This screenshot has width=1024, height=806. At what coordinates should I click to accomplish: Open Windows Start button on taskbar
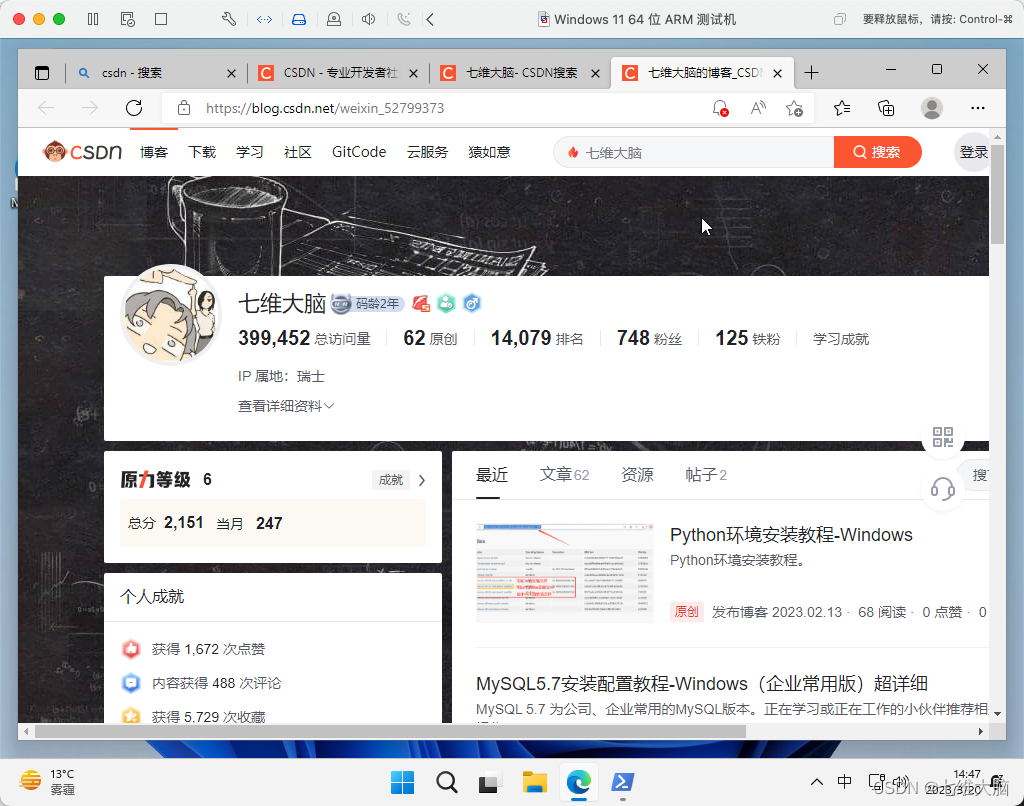coord(402,782)
